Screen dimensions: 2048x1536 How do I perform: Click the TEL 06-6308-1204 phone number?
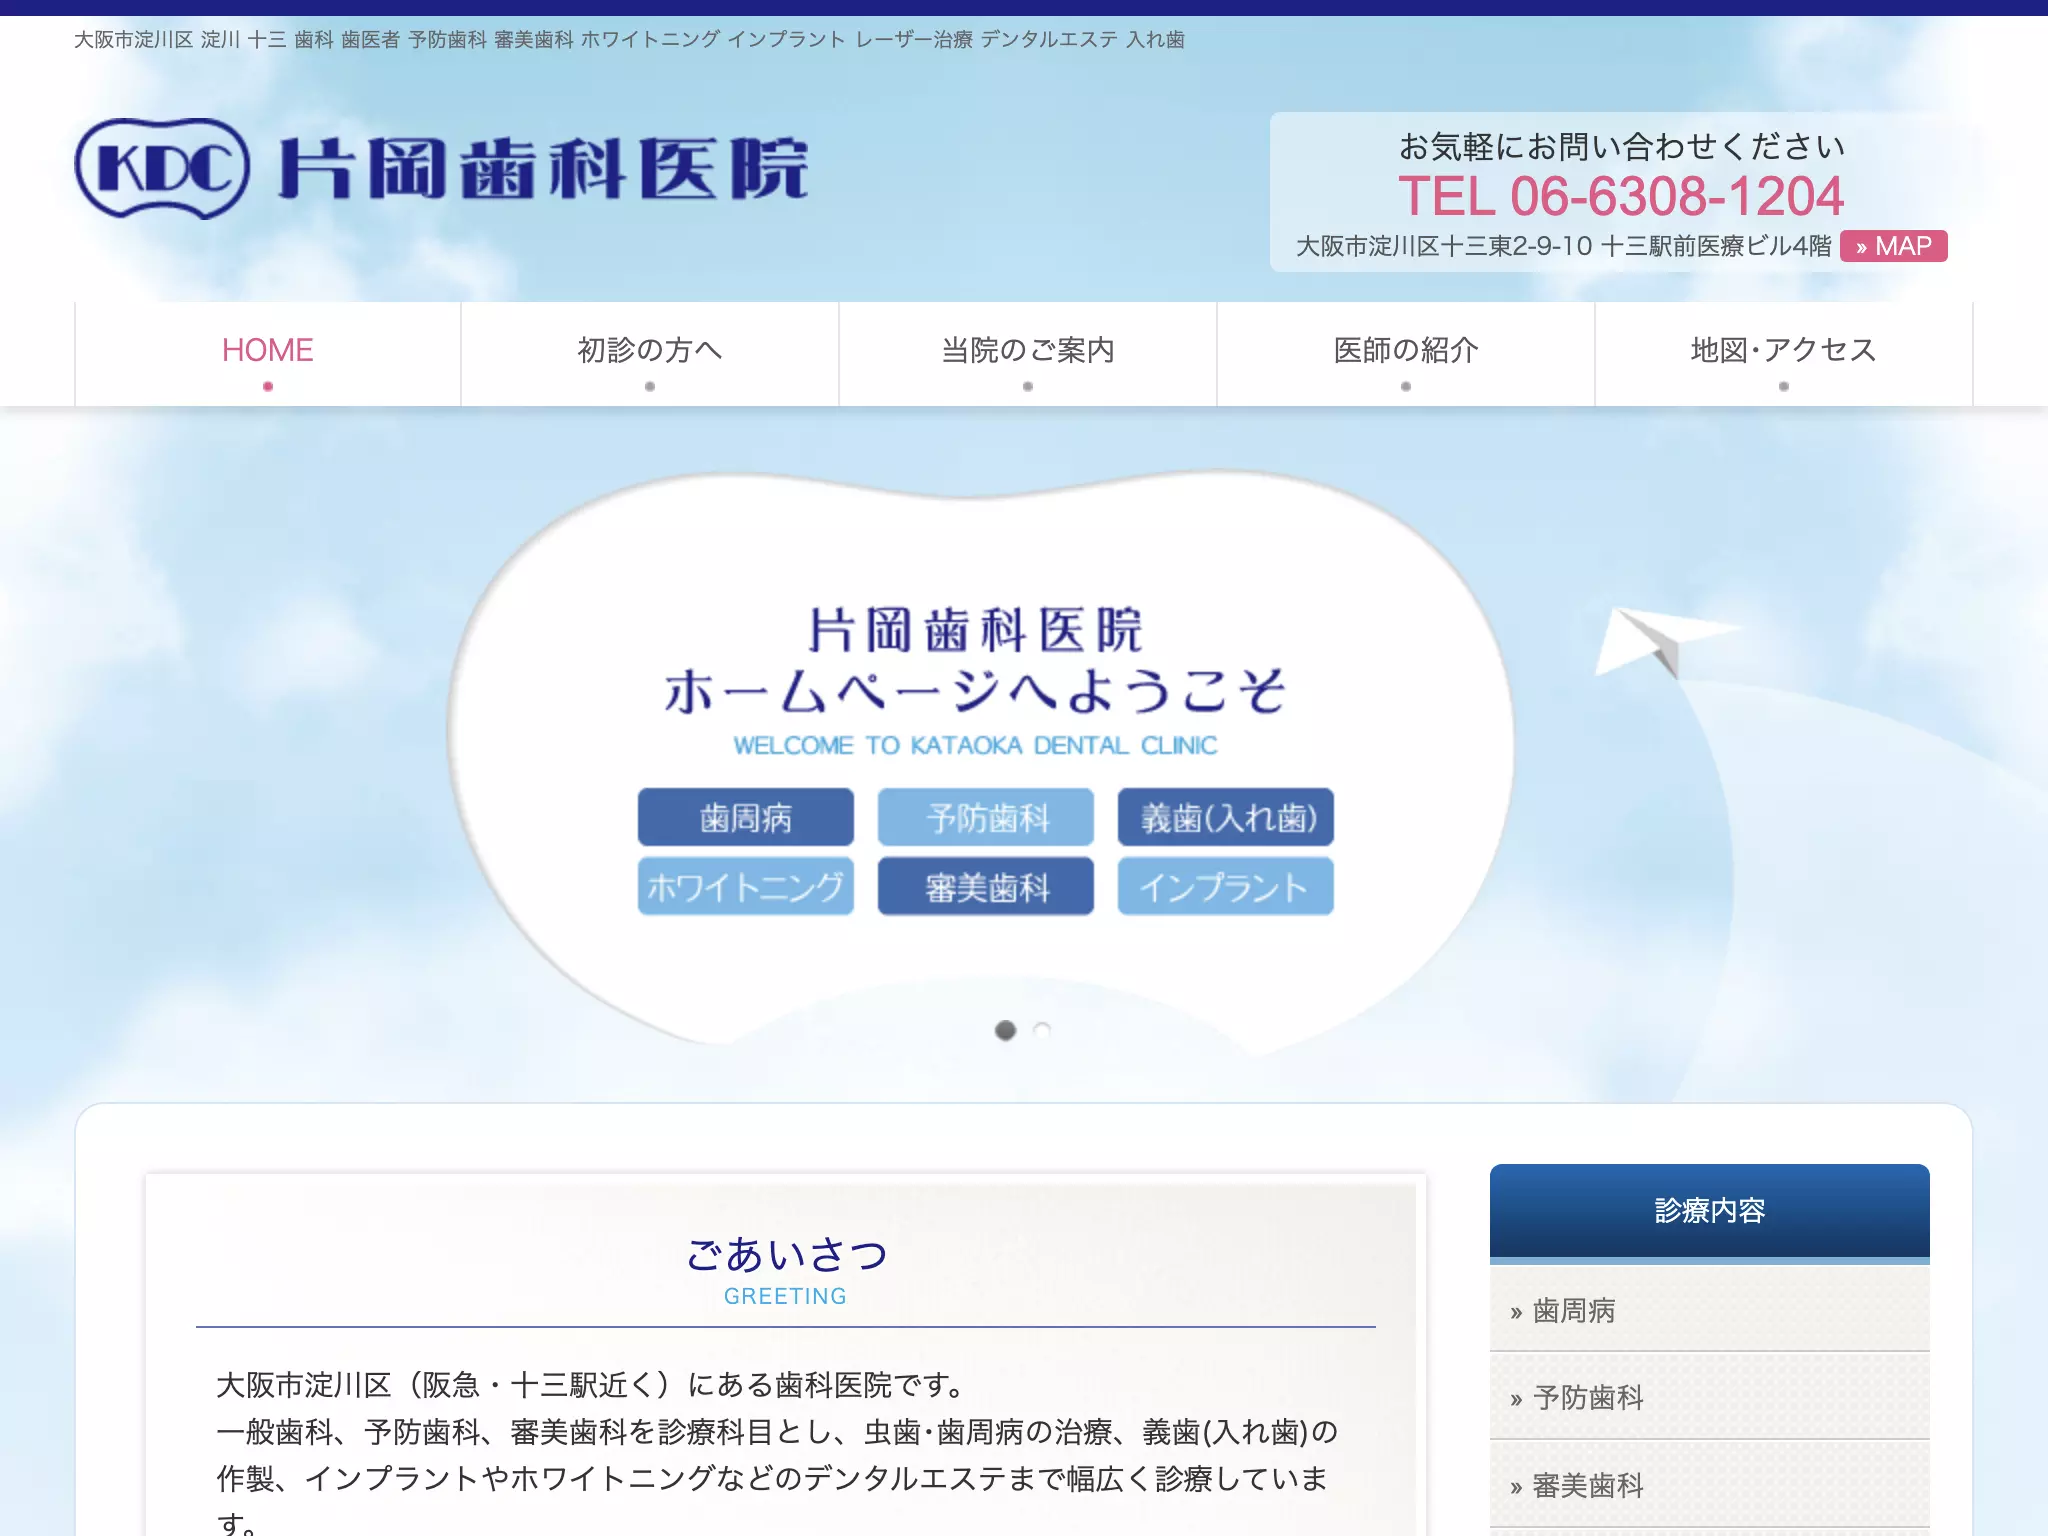point(1621,196)
